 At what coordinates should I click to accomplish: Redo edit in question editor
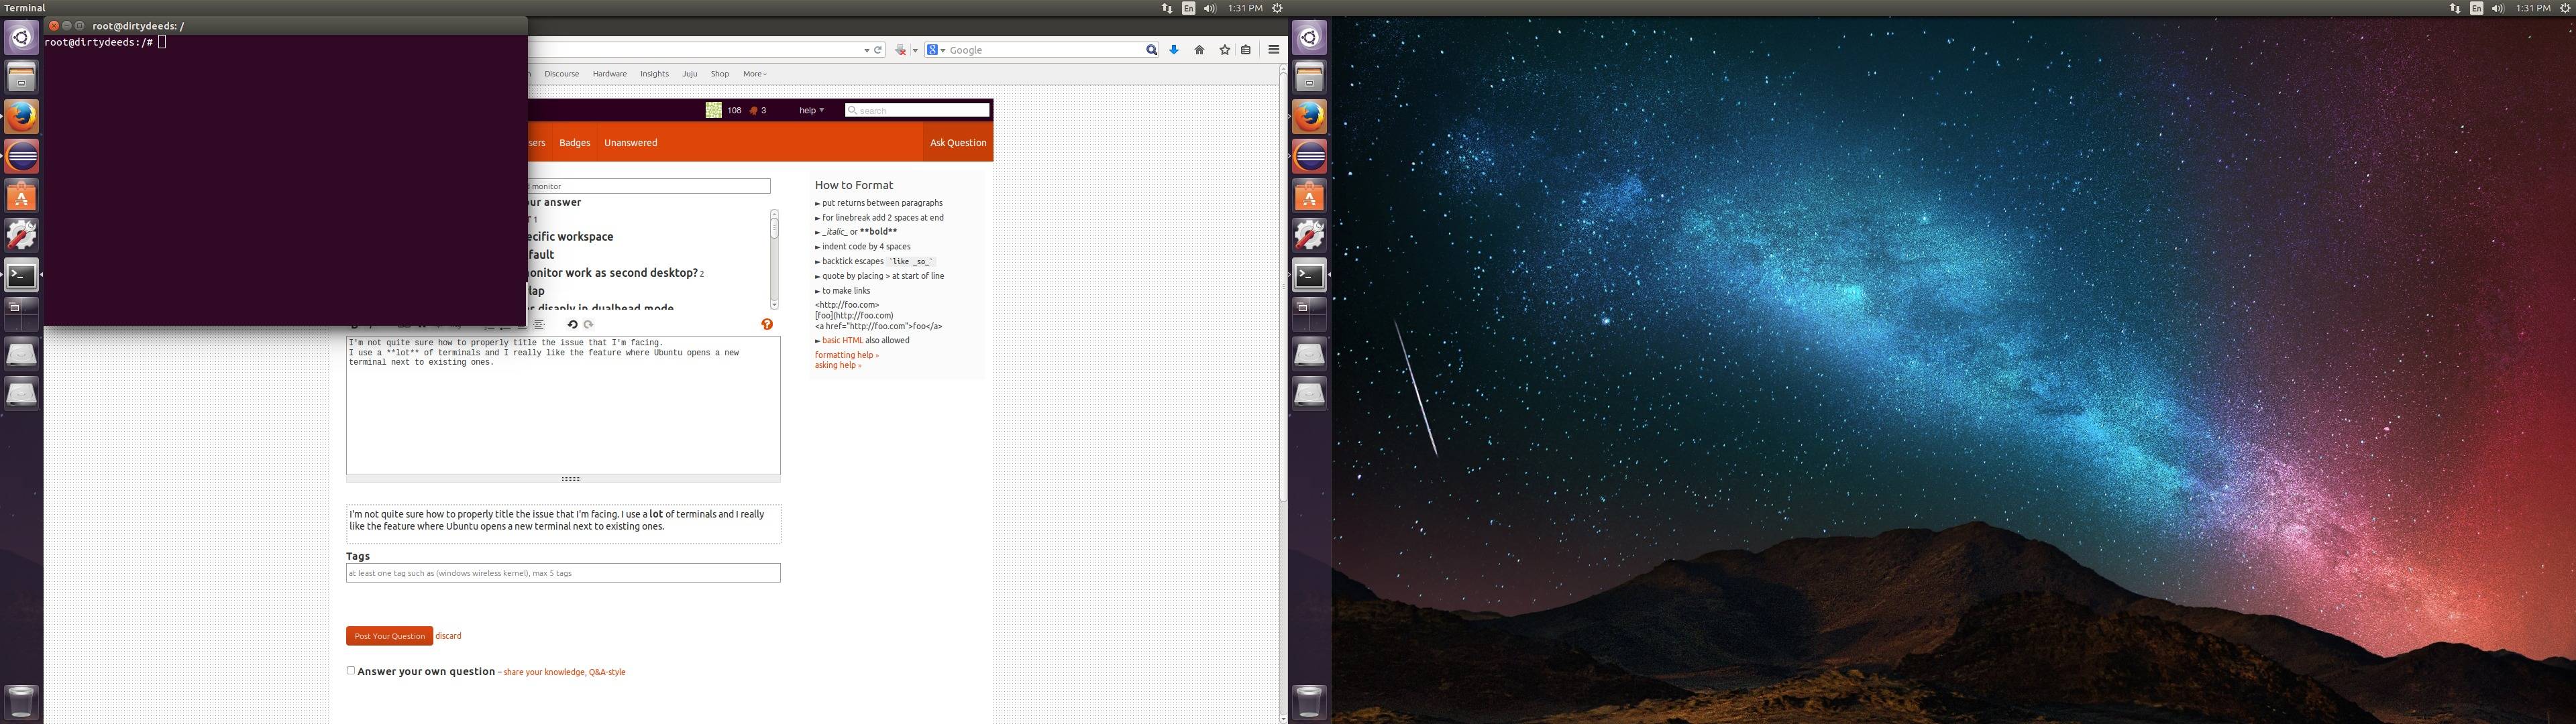point(588,324)
